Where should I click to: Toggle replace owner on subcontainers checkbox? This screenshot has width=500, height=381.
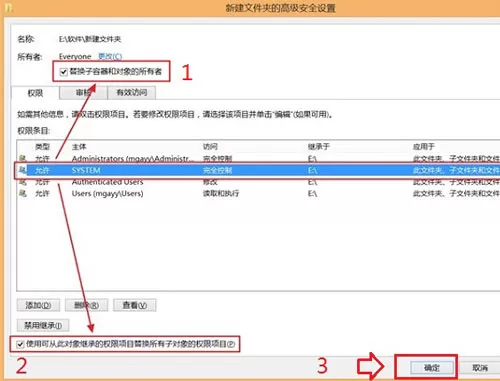[x=63, y=72]
